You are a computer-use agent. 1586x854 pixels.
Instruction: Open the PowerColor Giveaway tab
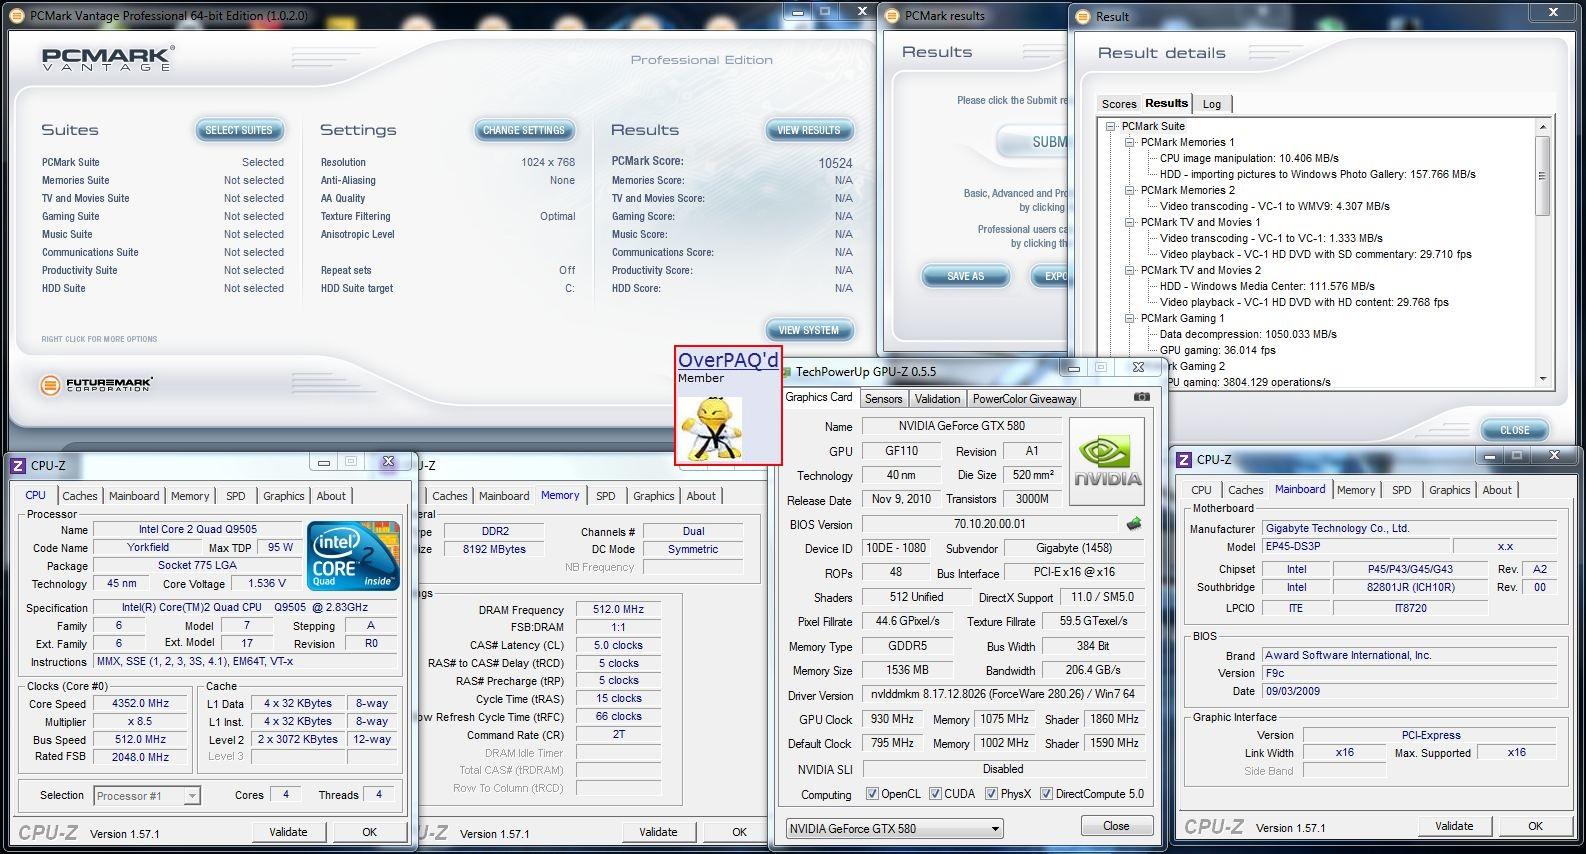tap(1024, 398)
